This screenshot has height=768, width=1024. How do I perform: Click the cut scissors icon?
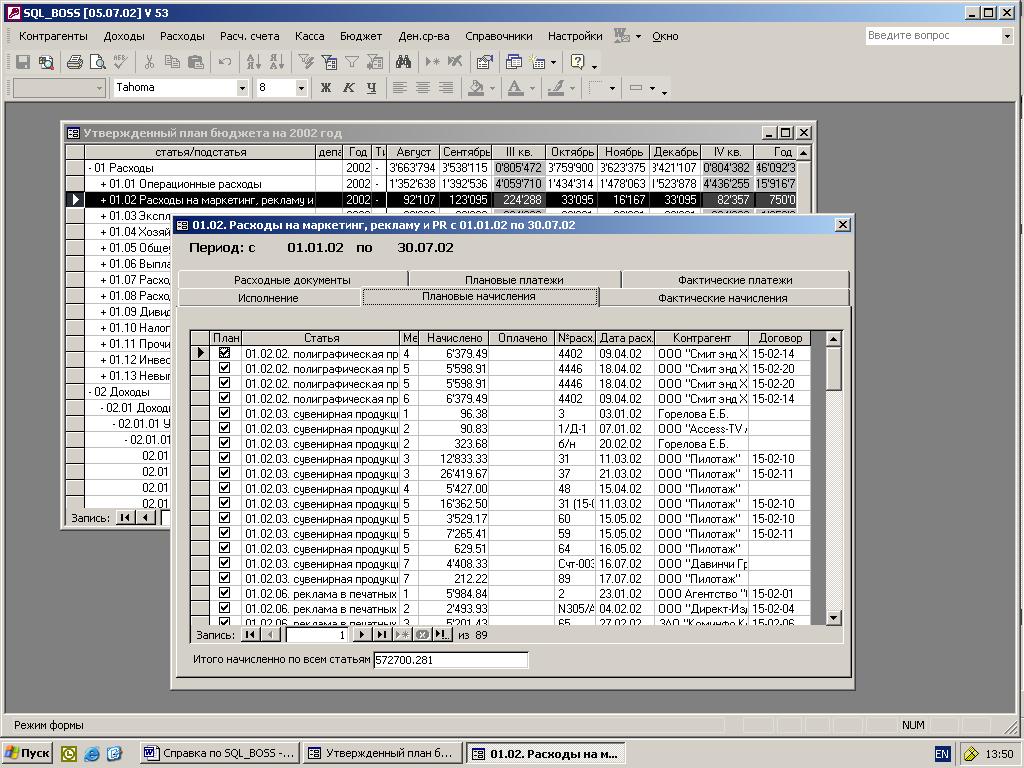(x=149, y=62)
